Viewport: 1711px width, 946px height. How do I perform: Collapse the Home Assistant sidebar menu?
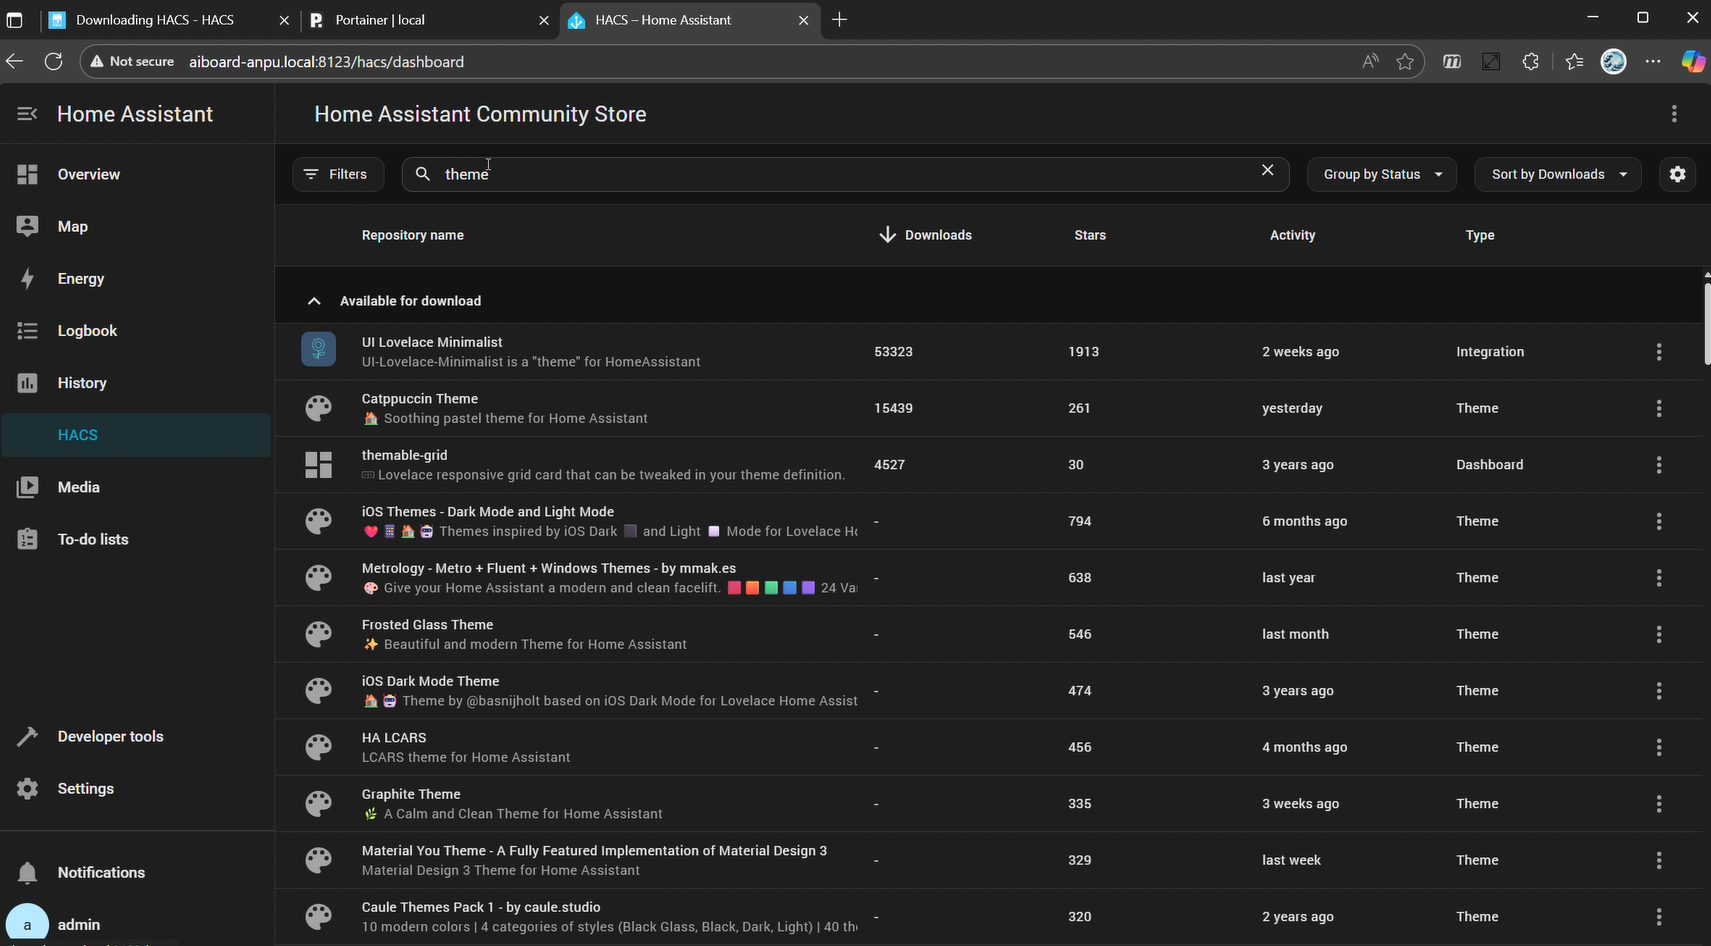click(x=27, y=114)
